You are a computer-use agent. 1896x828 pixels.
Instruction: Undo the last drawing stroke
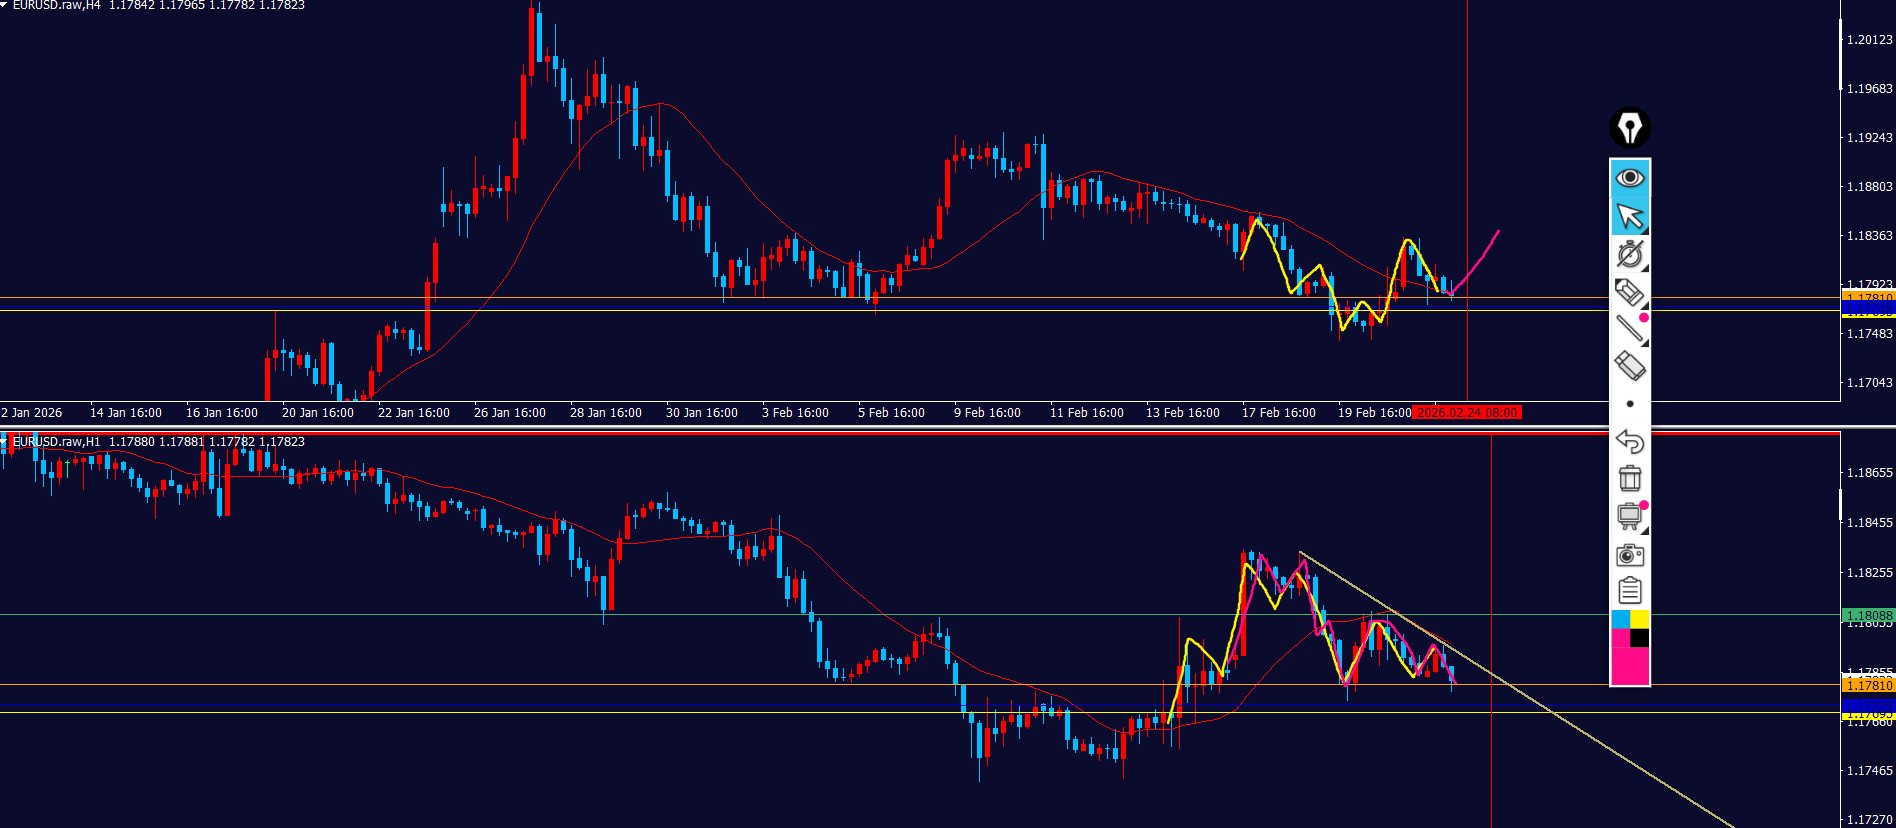pyautogui.click(x=1630, y=441)
